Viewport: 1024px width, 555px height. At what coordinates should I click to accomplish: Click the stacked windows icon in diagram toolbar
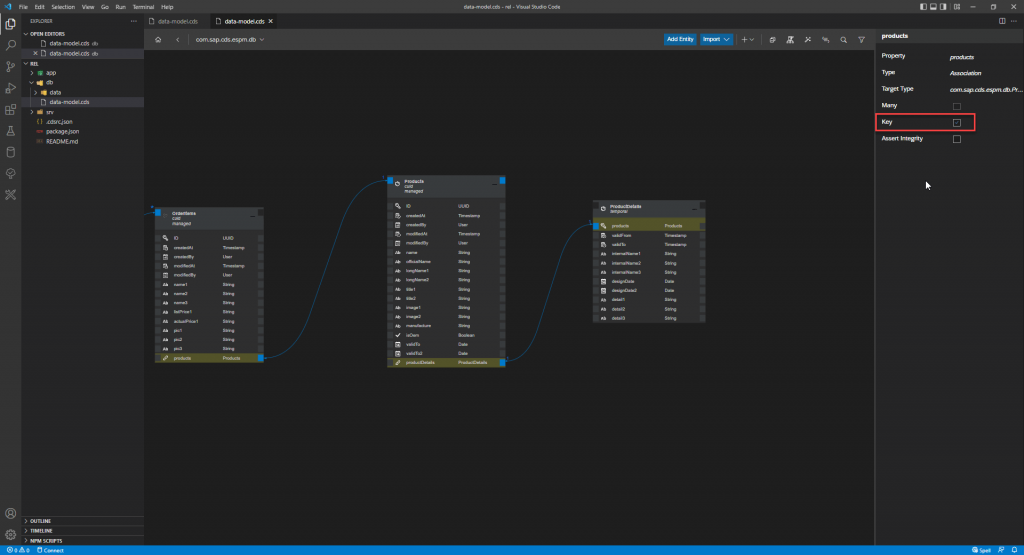773,40
